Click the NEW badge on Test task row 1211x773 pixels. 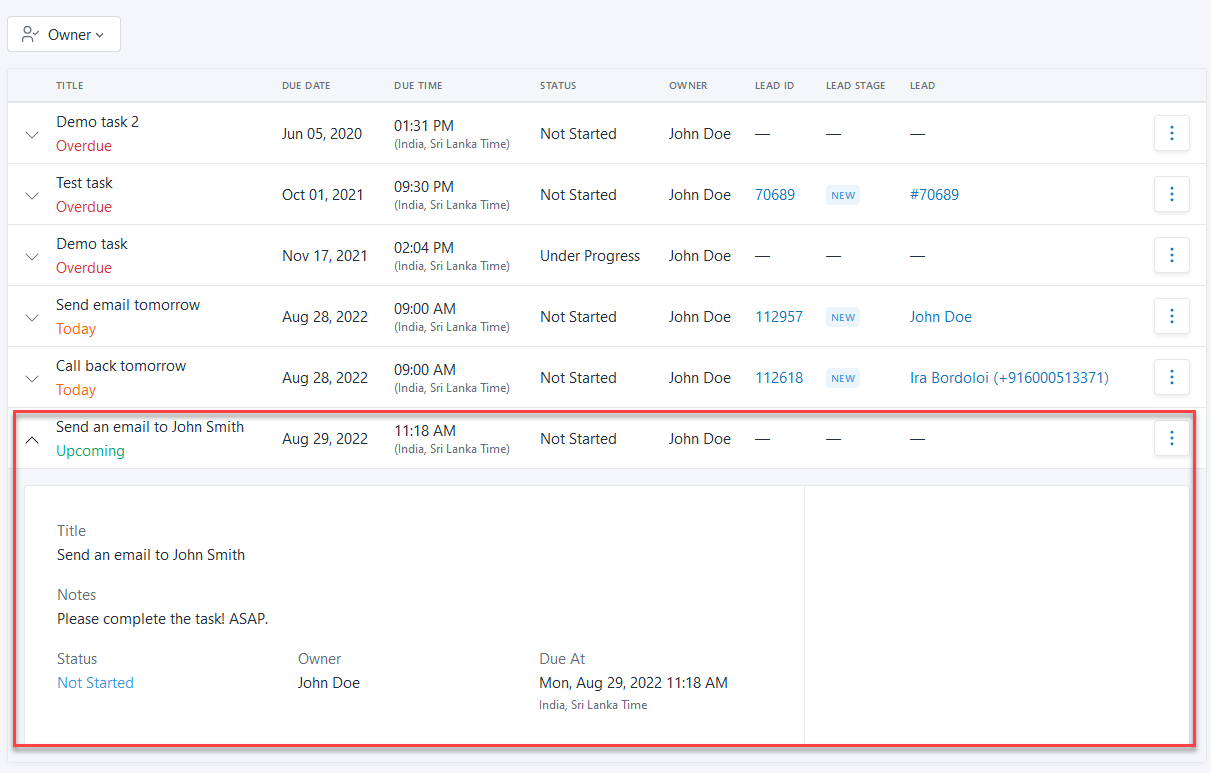(843, 195)
